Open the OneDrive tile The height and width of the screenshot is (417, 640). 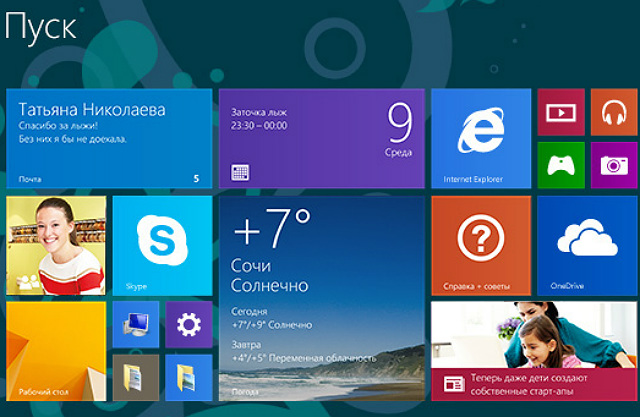click(587, 246)
